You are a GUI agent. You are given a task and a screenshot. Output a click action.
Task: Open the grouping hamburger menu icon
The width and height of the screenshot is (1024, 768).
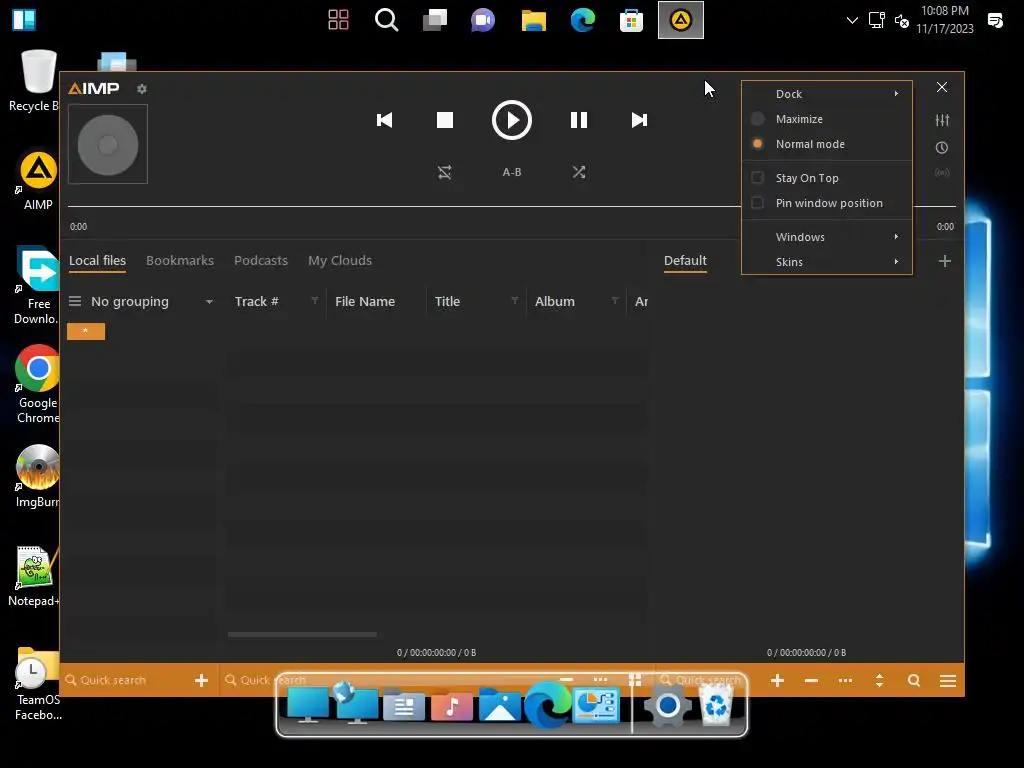point(75,301)
